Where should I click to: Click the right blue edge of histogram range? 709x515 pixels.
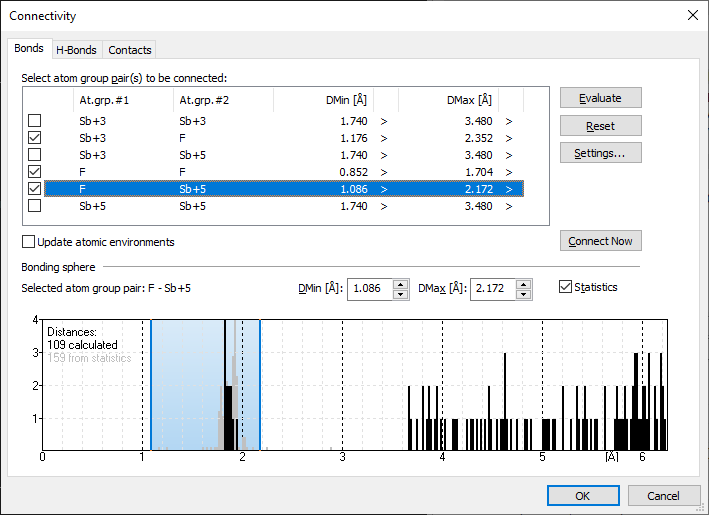tap(260, 385)
